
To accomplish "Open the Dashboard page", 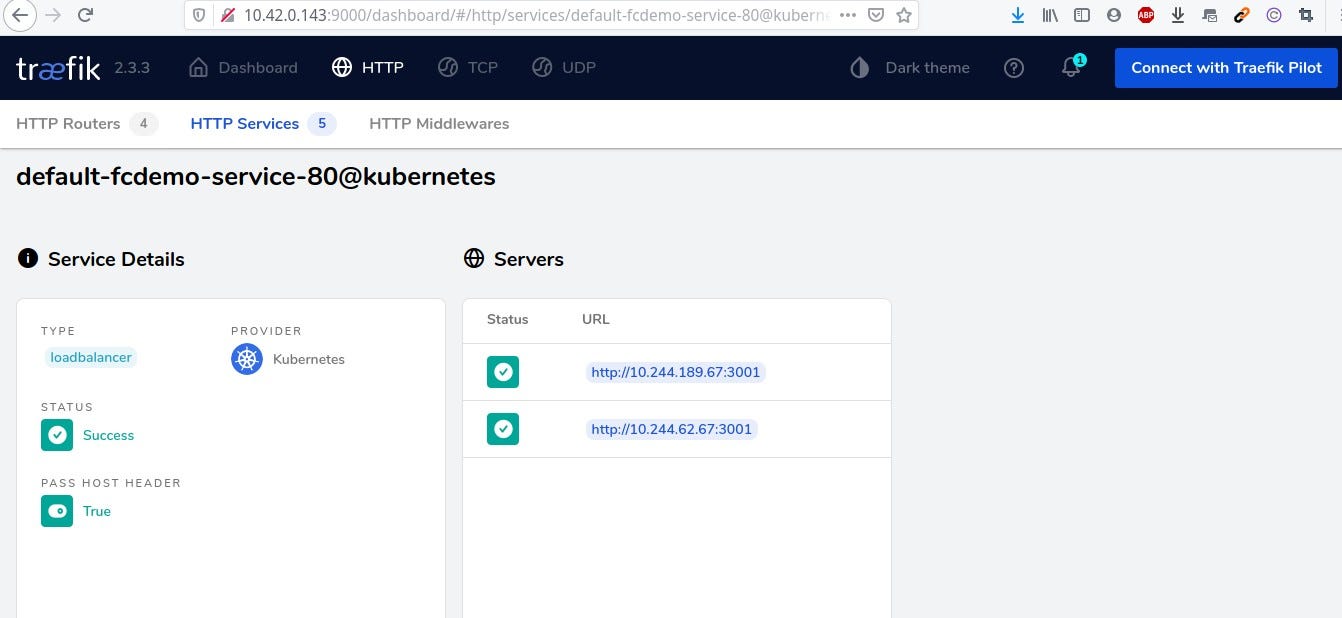I will [x=243, y=68].
